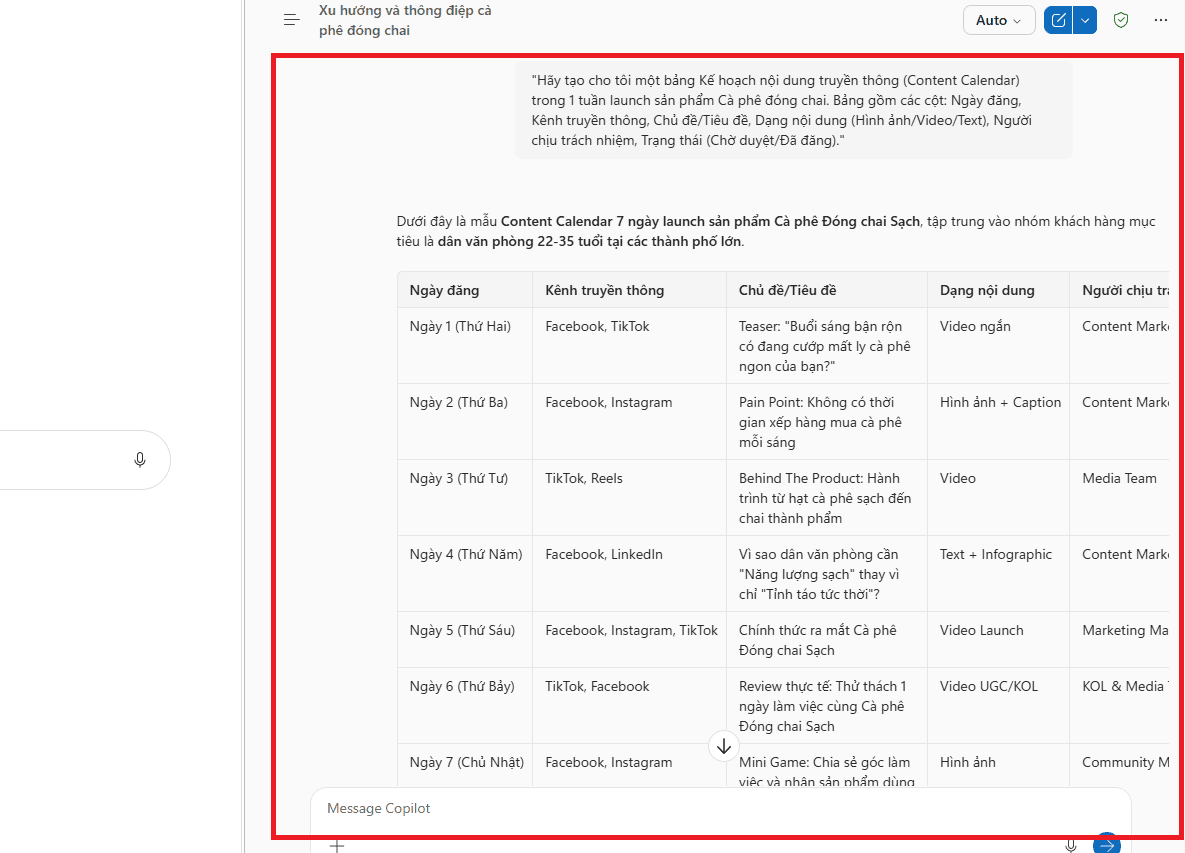
Task: Select the 'Ngày 4 (Thứ Năm)' cell
Action: pos(465,573)
